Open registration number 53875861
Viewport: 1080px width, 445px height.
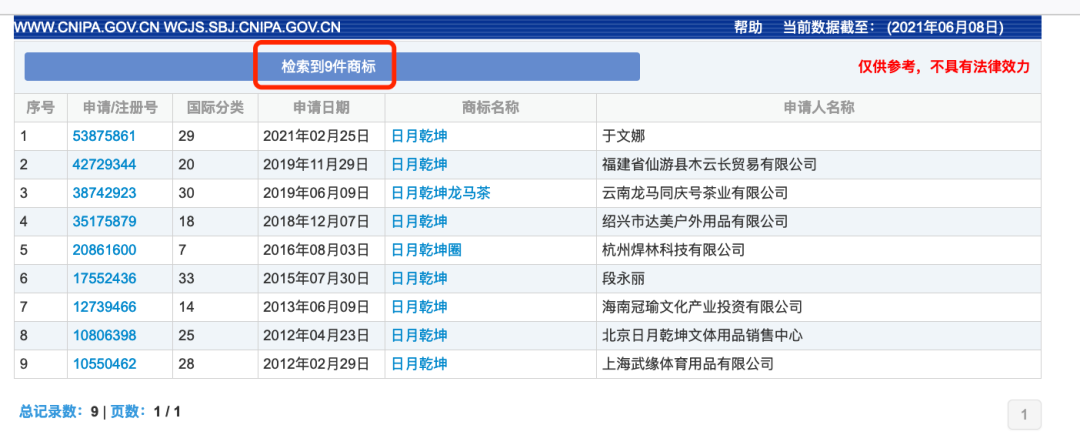tap(104, 136)
